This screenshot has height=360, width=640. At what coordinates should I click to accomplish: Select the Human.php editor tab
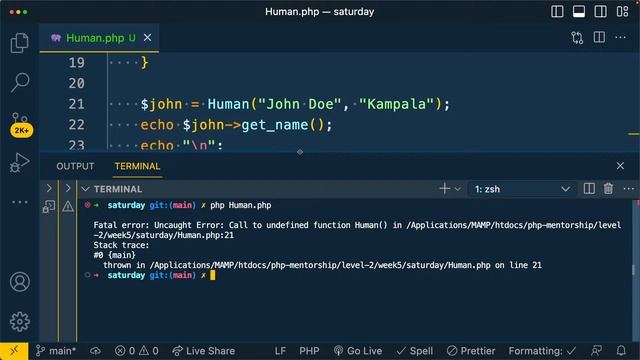tap(99, 38)
